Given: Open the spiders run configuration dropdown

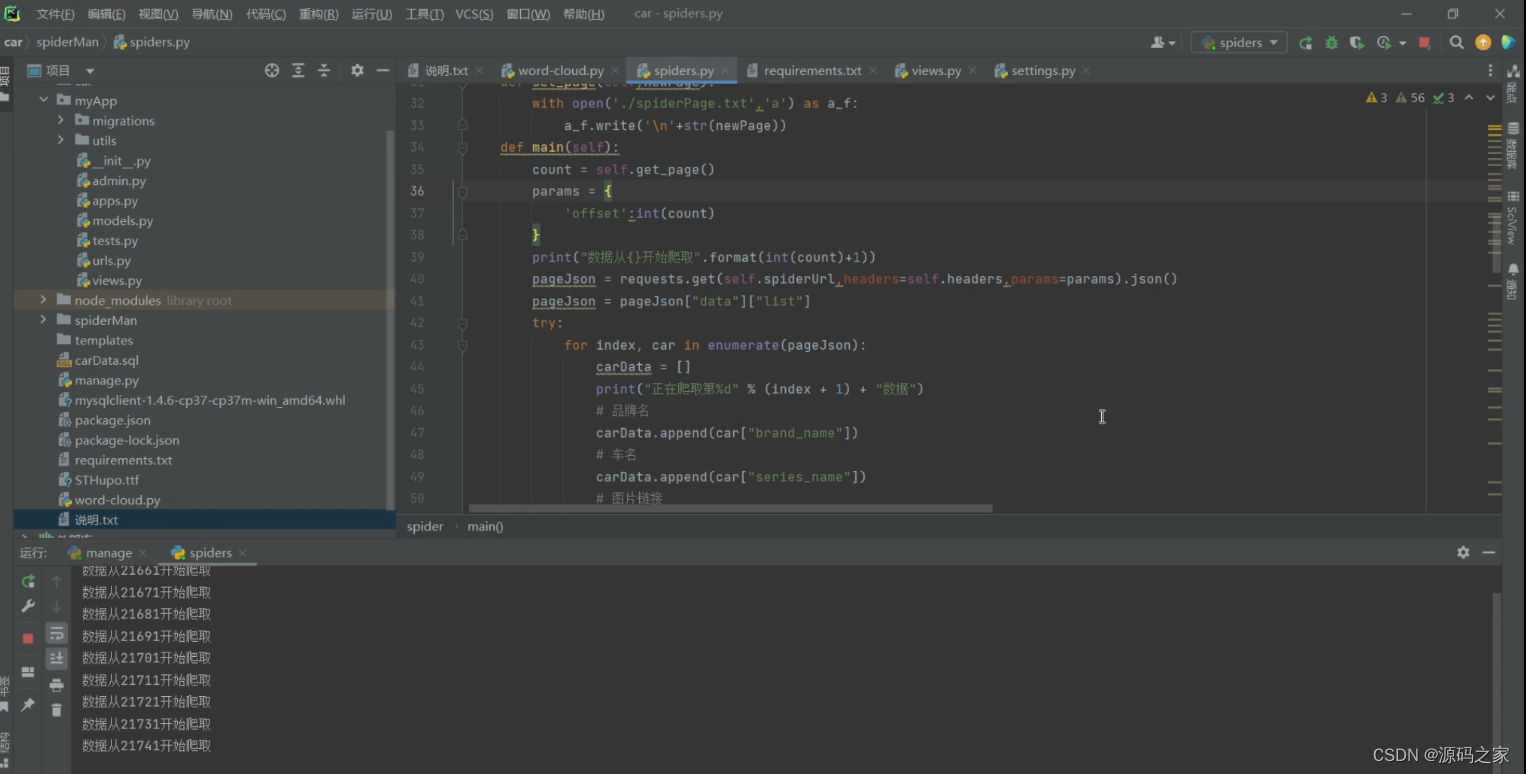Looking at the screenshot, I should tap(1239, 43).
